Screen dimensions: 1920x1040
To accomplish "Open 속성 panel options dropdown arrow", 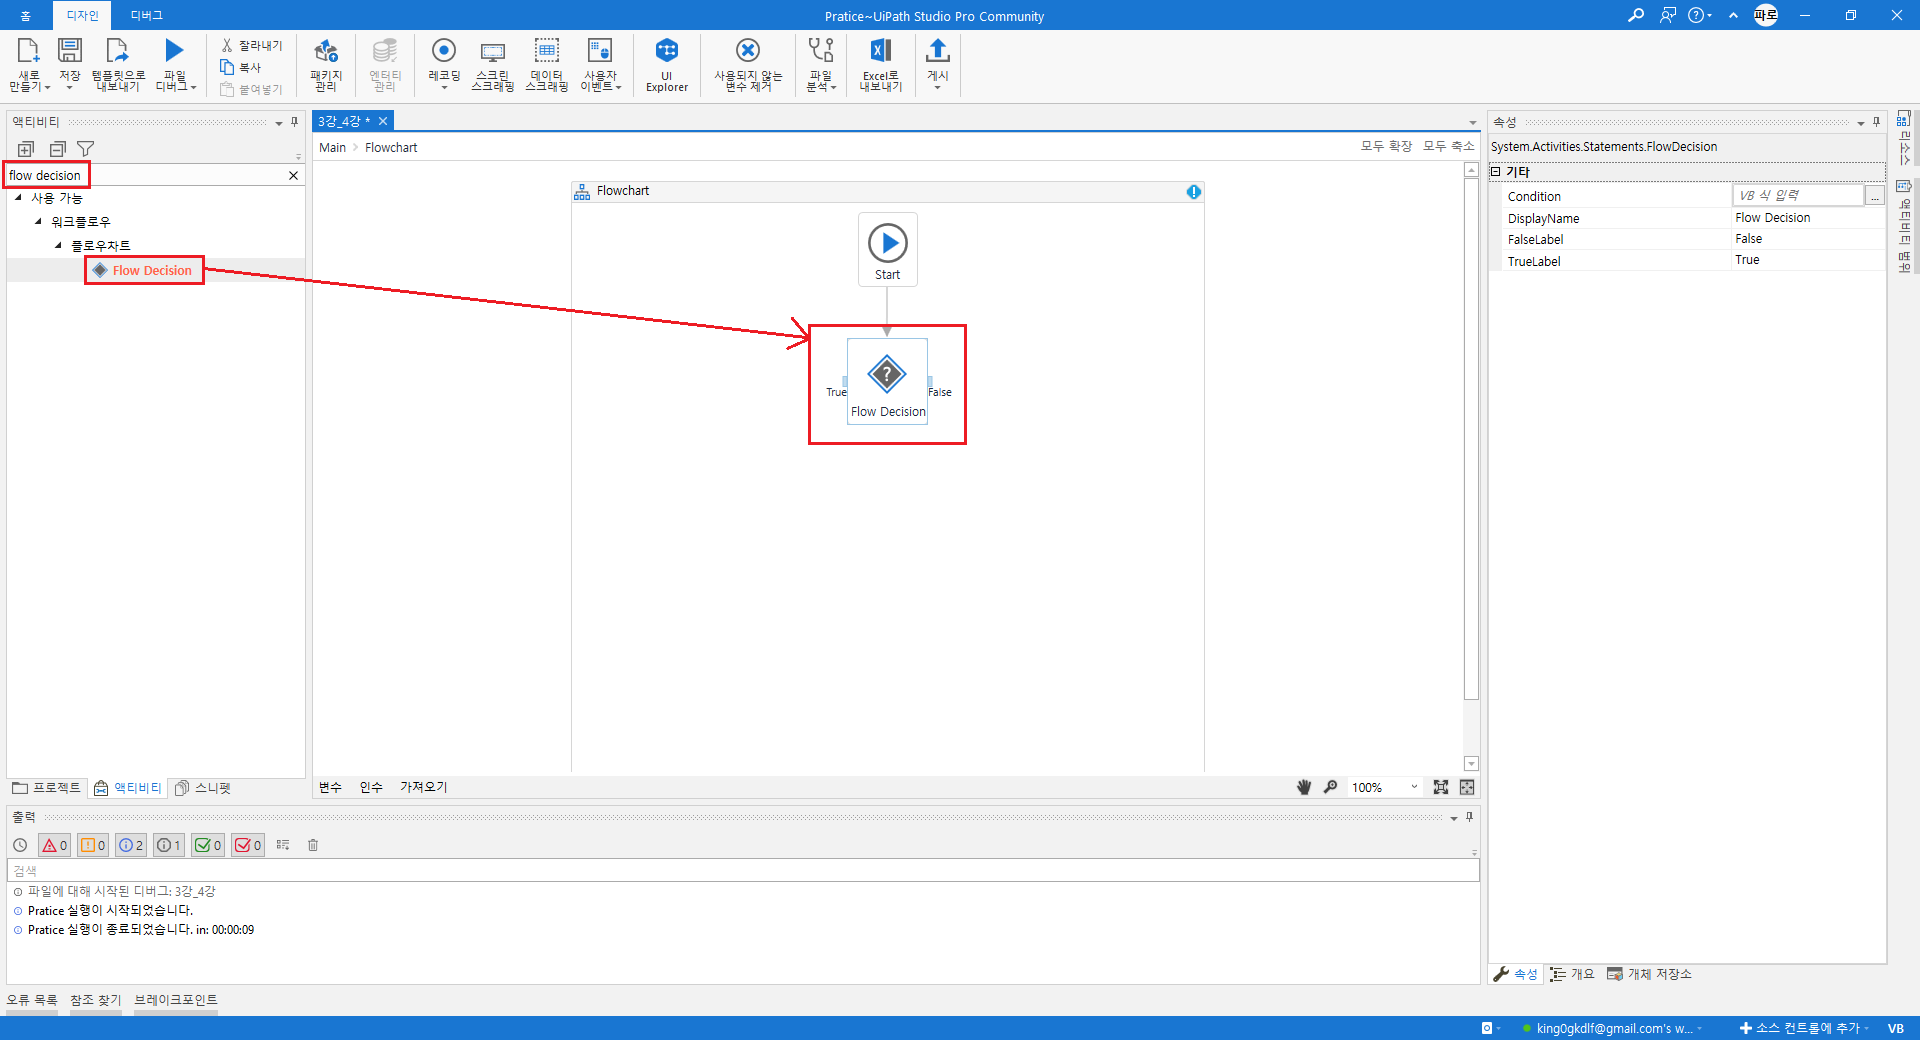I will [1861, 123].
